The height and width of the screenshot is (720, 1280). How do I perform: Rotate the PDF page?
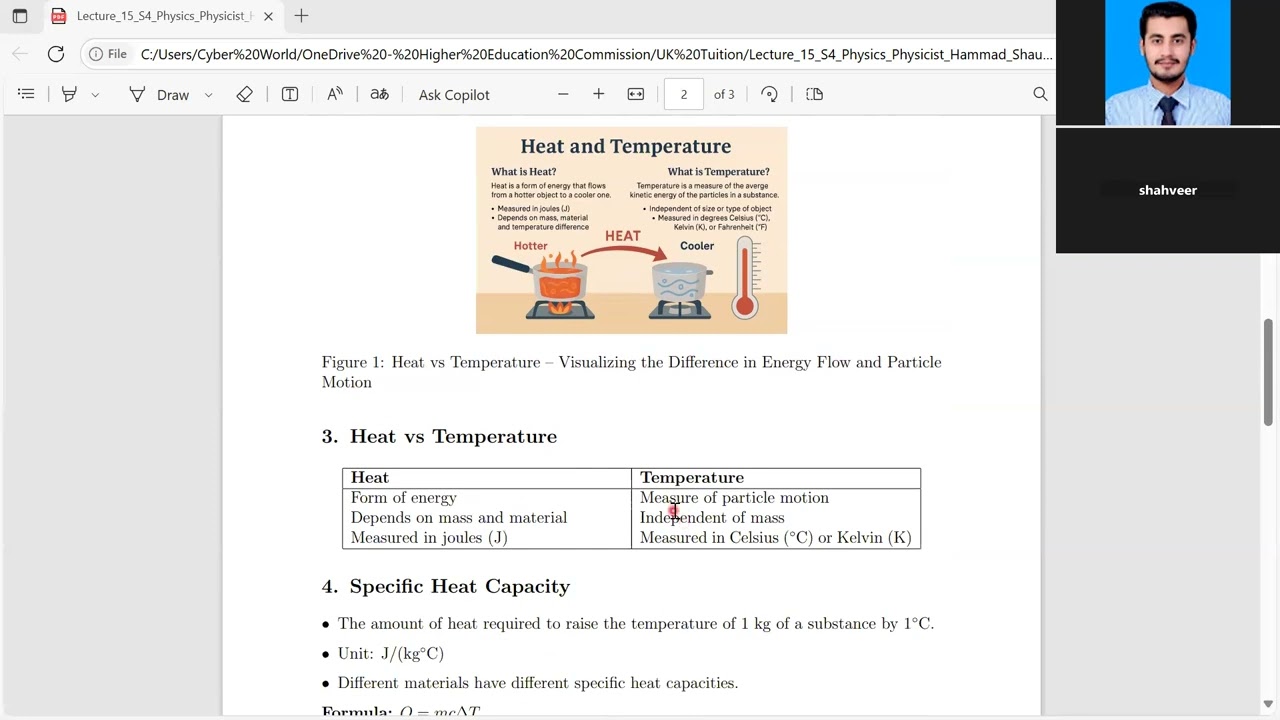click(769, 94)
